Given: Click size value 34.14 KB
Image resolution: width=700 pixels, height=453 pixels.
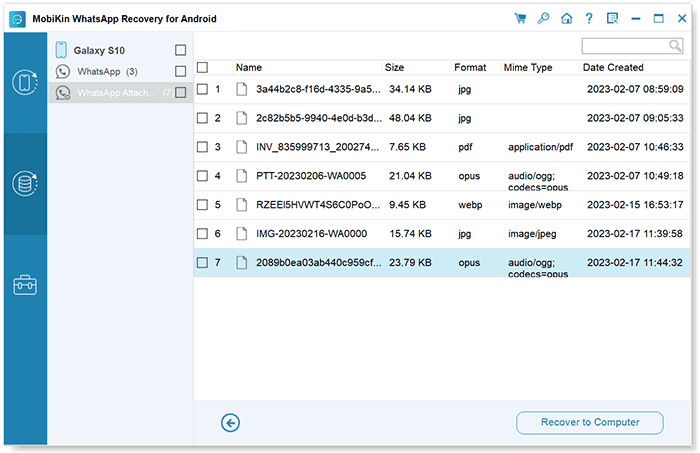Looking at the screenshot, I should tap(410, 89).
